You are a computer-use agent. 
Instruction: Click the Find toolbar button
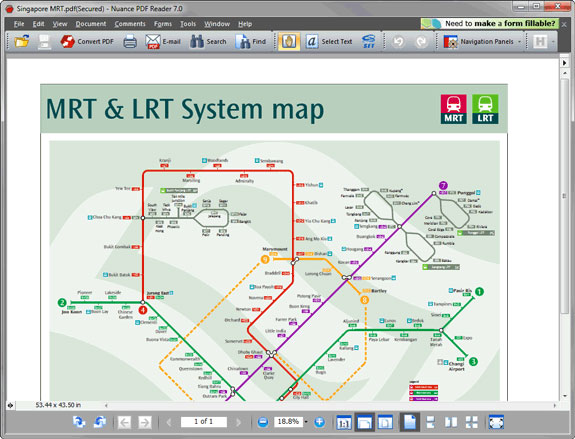(x=251, y=41)
